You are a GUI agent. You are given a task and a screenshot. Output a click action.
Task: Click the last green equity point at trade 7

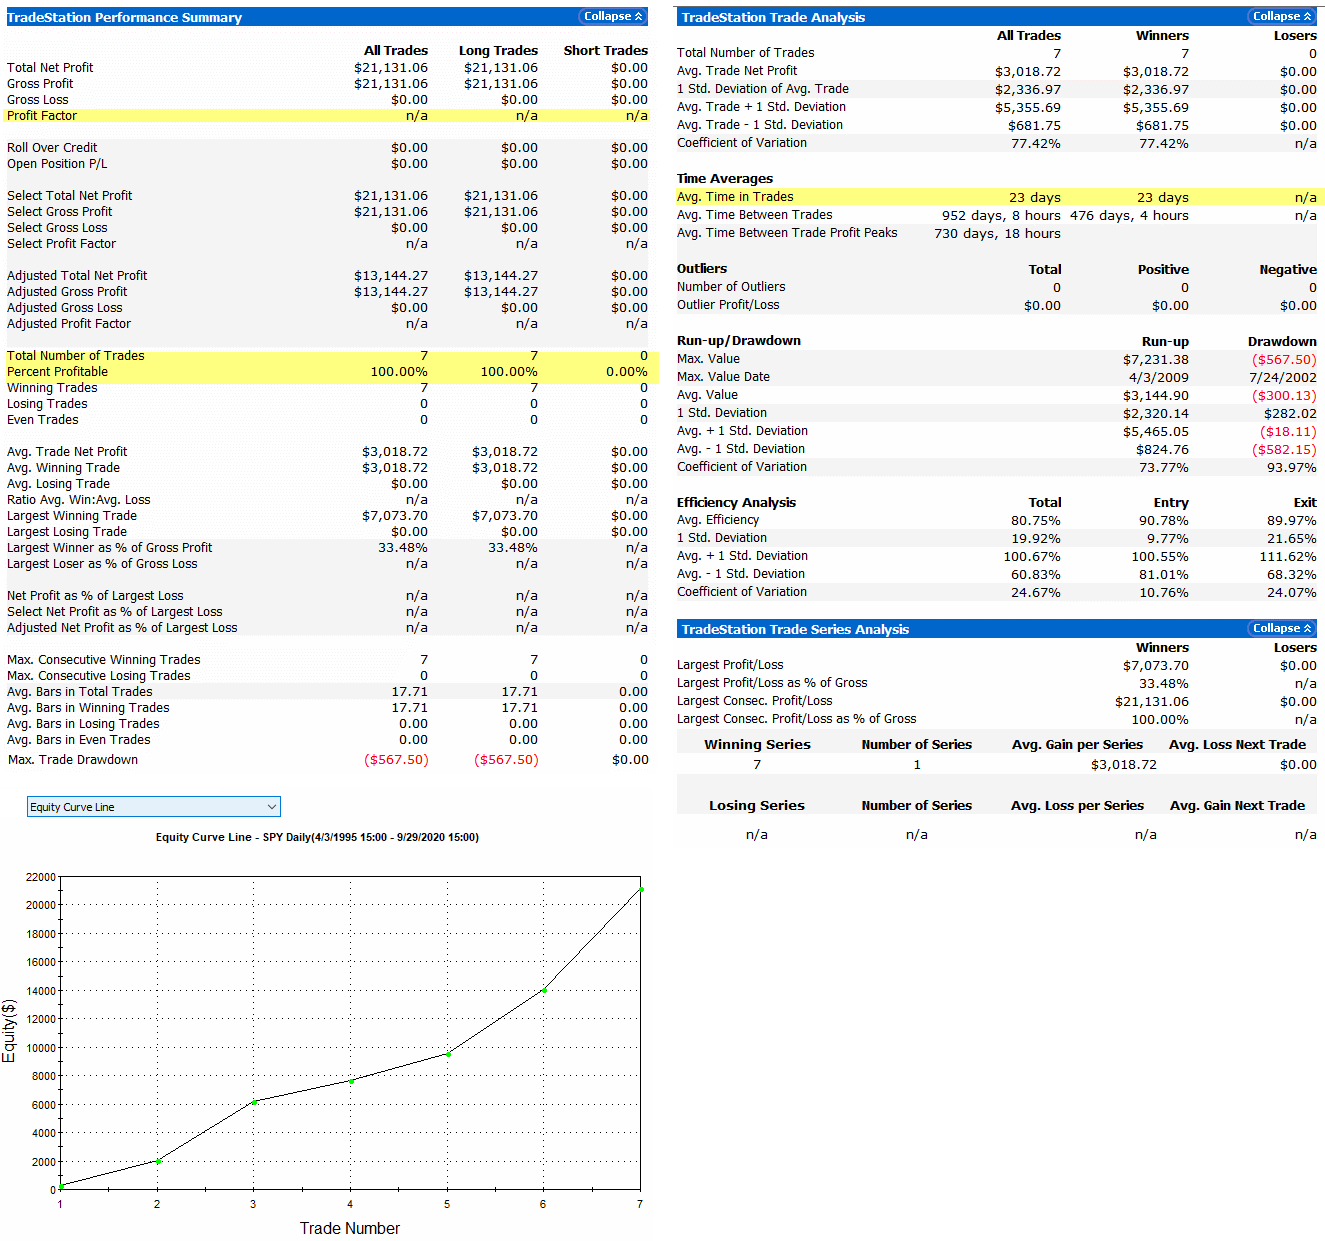click(x=640, y=889)
